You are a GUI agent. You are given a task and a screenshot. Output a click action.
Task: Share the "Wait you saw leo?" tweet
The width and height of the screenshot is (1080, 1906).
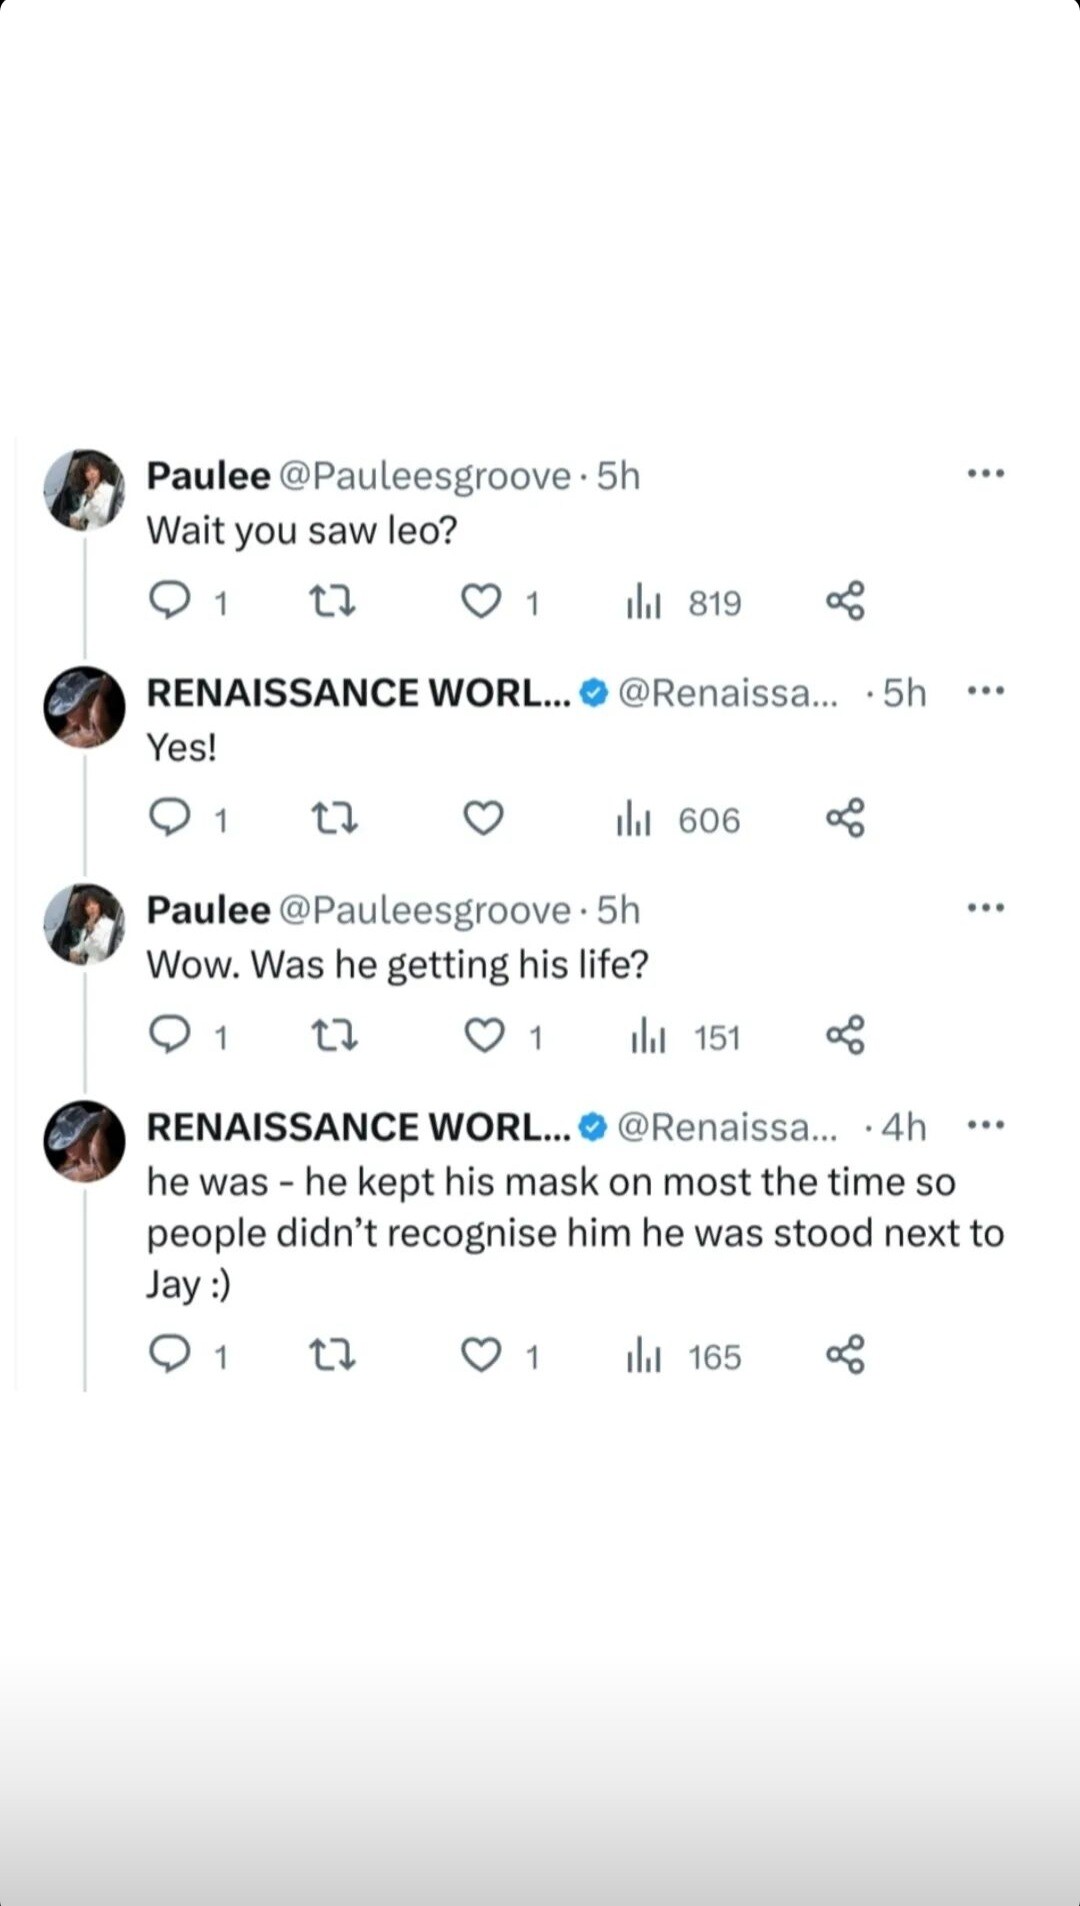(x=845, y=601)
